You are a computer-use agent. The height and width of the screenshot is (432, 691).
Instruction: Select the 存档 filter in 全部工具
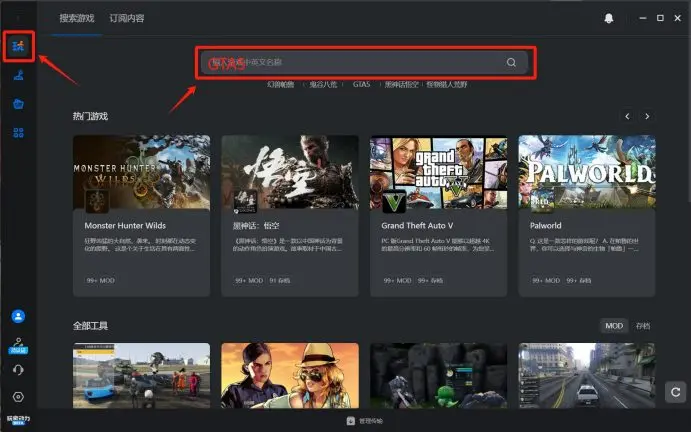pyautogui.click(x=642, y=326)
